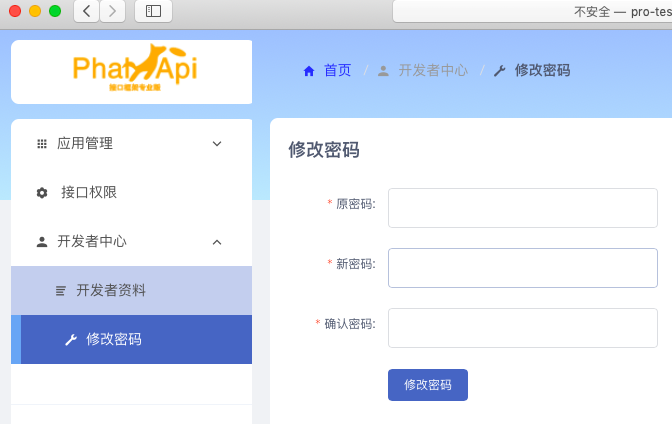Click the user icon in breadcrumb
The height and width of the screenshot is (424, 672).
coord(383,71)
